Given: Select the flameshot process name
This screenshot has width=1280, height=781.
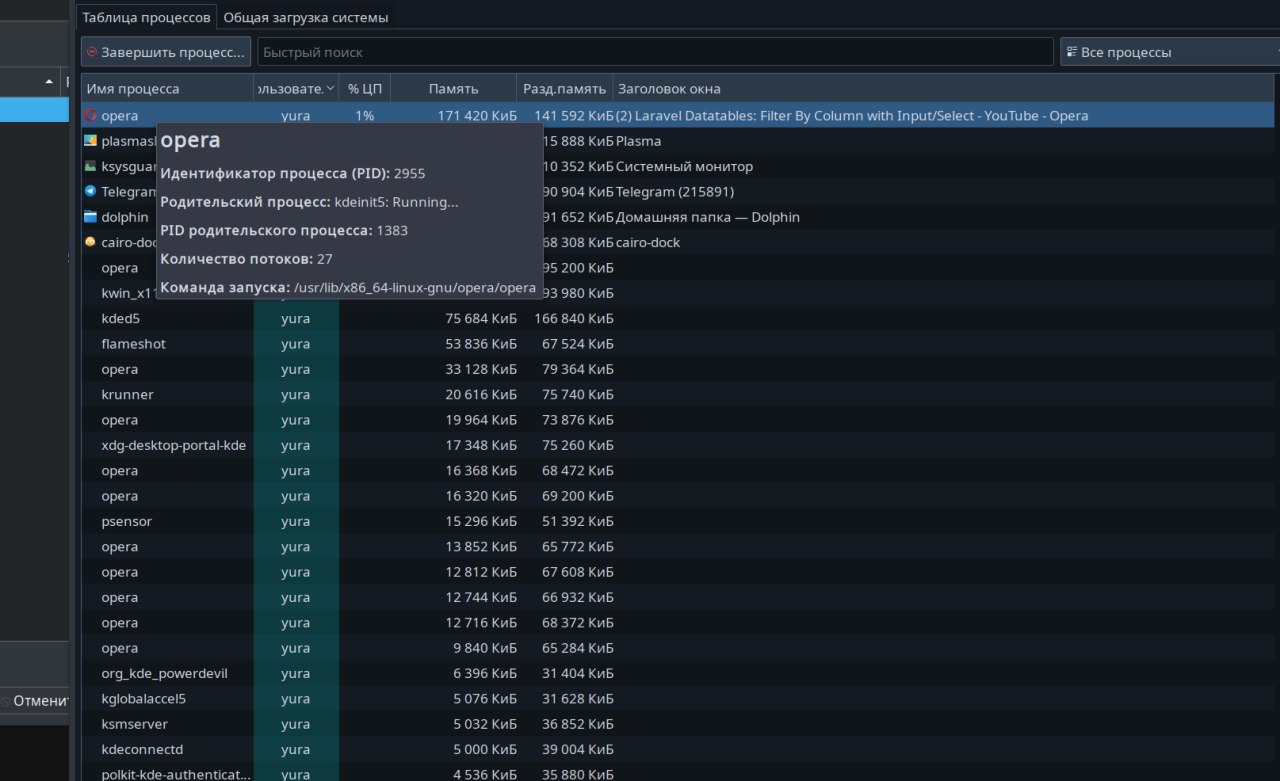Looking at the screenshot, I should click(x=134, y=344).
